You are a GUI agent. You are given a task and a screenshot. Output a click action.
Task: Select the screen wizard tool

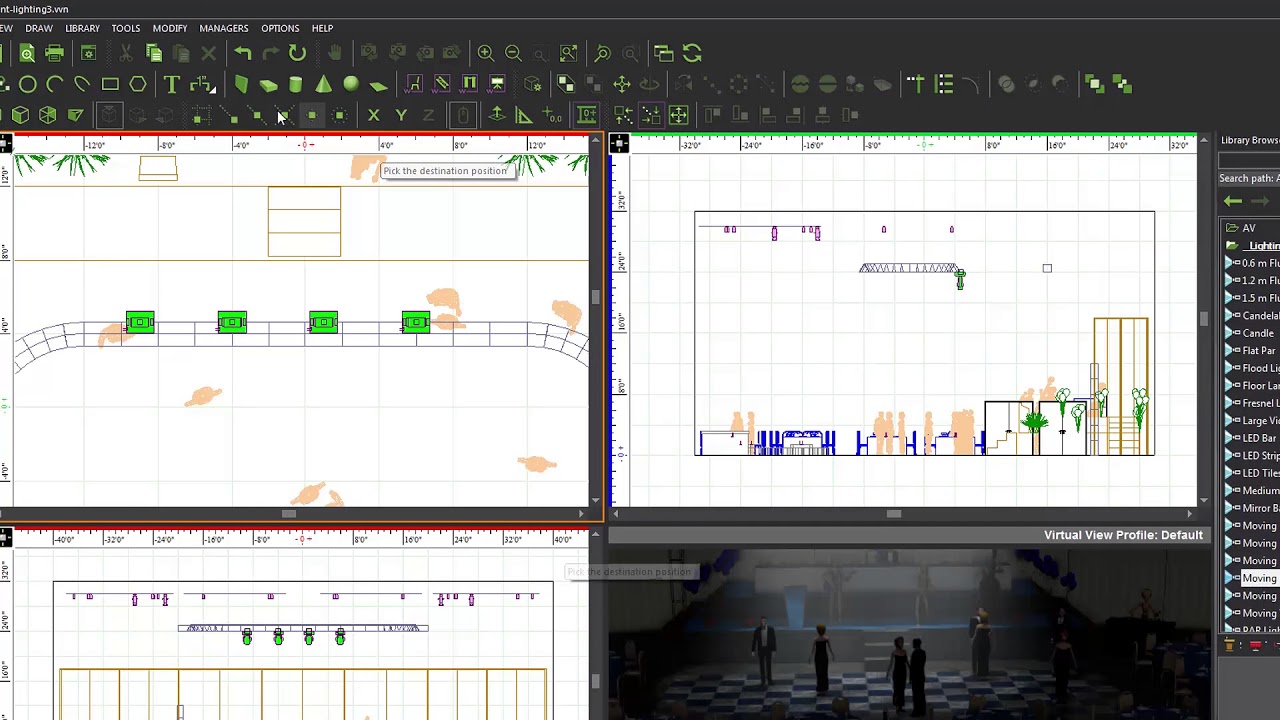(497, 84)
